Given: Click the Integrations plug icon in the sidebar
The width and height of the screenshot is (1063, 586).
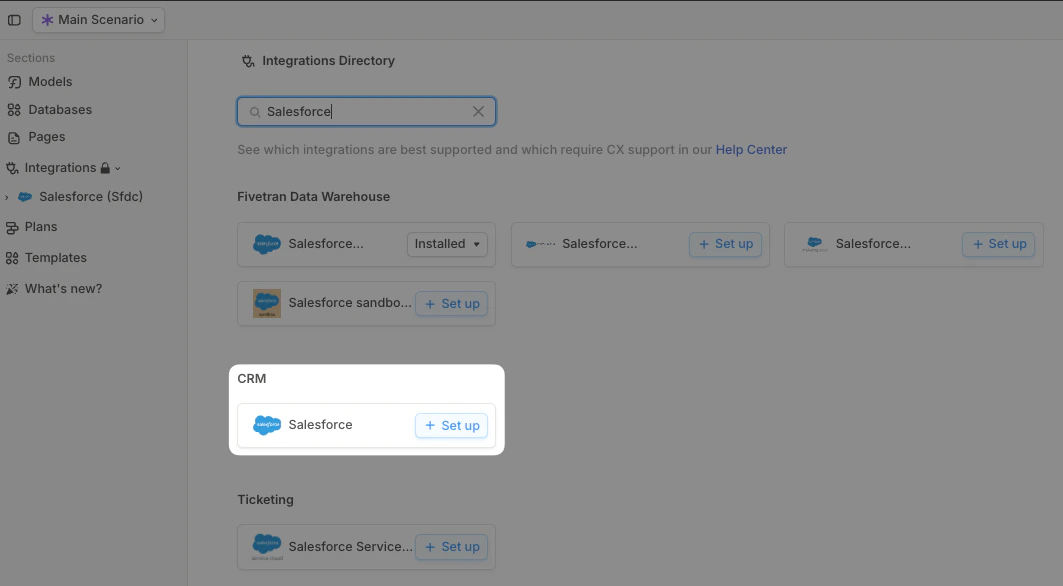Looking at the screenshot, I should 14,167.
